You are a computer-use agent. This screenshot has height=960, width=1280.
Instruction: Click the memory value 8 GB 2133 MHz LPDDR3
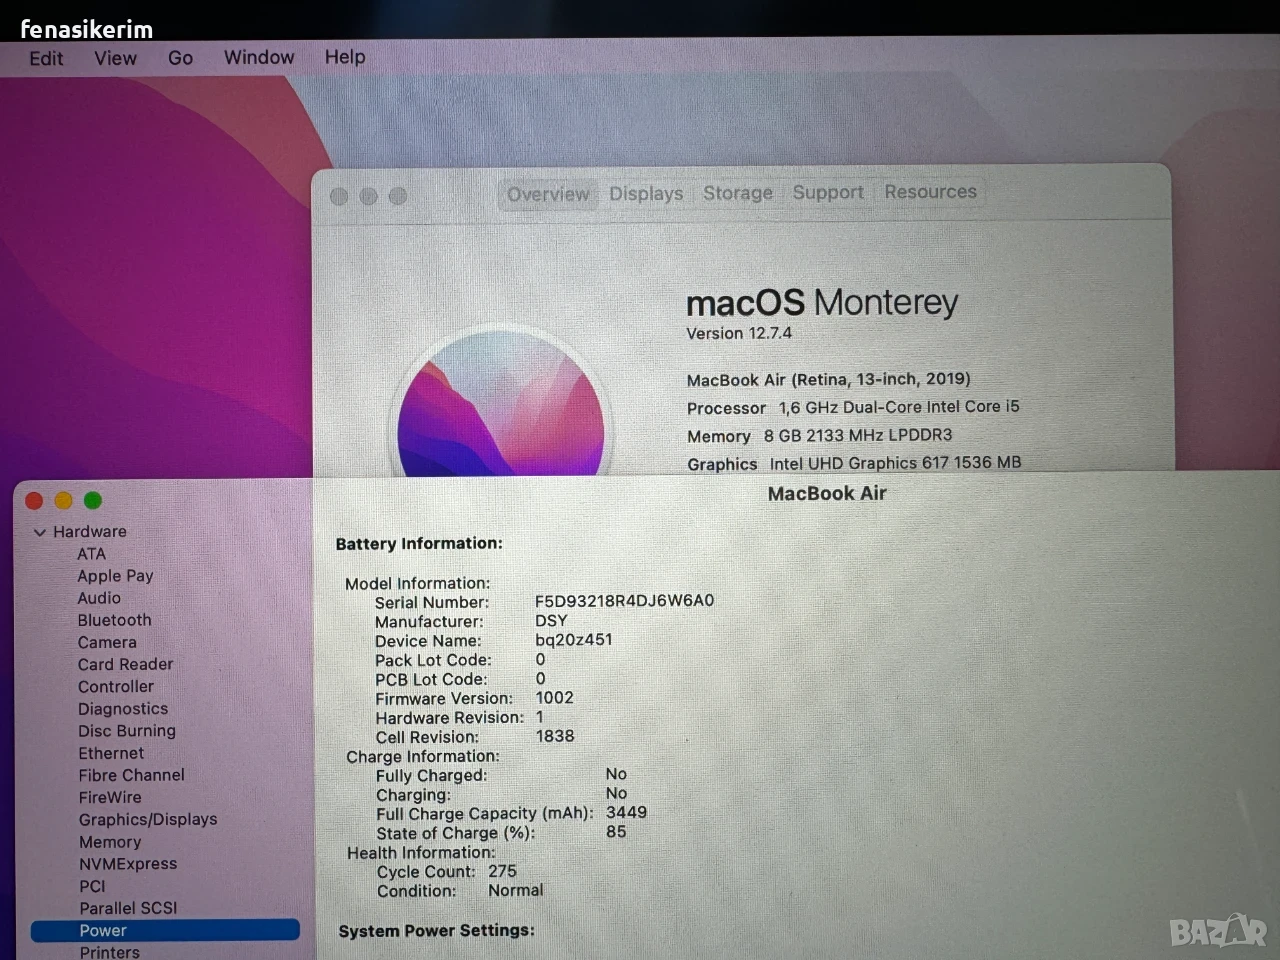pyautogui.click(x=858, y=435)
